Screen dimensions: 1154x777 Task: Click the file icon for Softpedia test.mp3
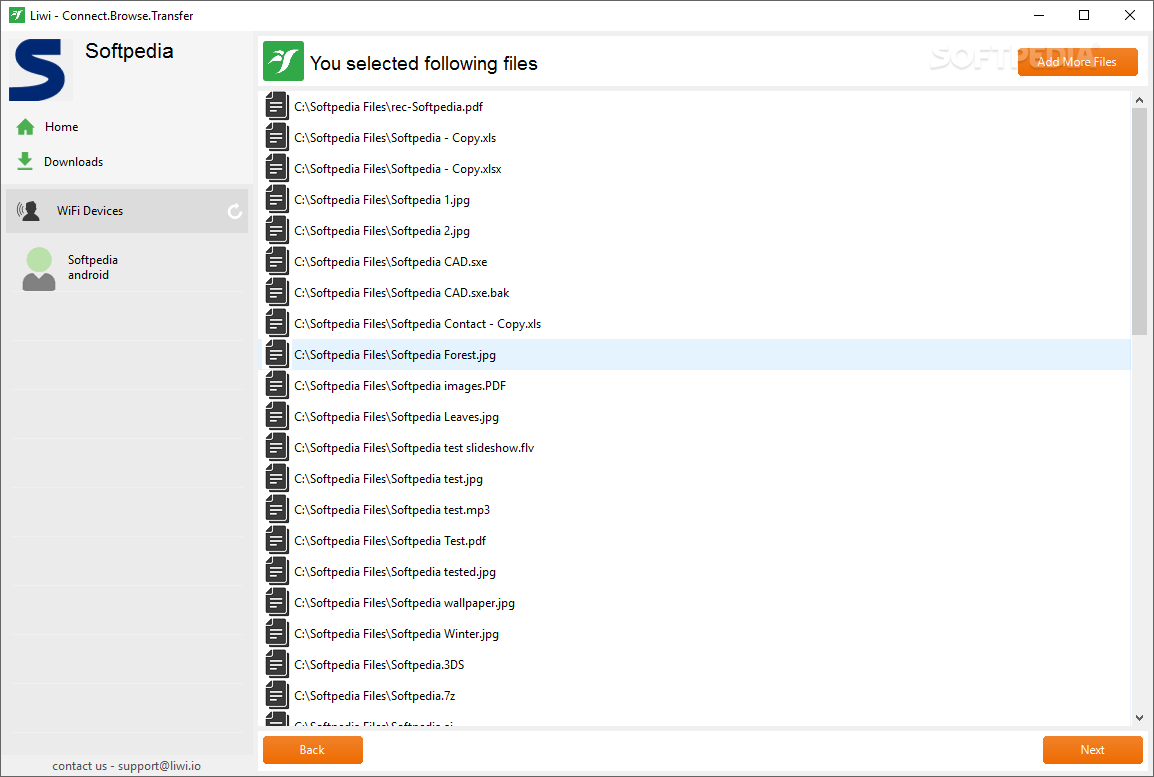277,508
